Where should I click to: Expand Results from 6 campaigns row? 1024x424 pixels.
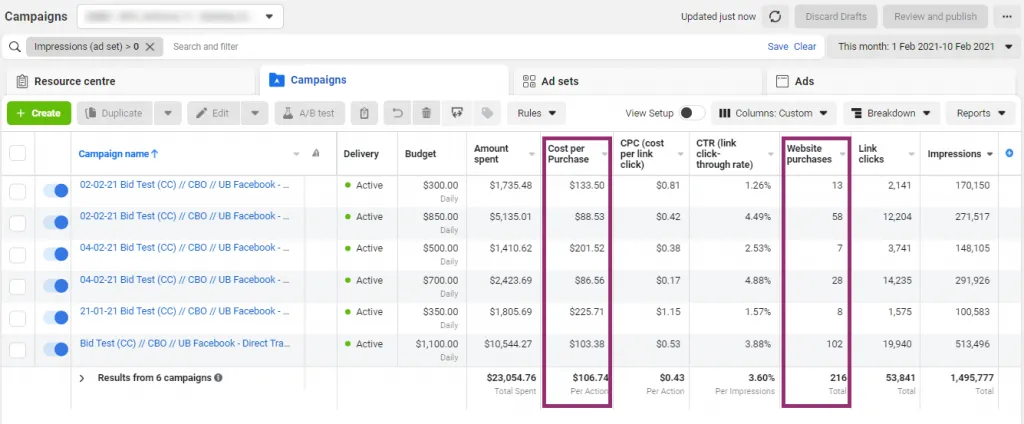point(82,378)
